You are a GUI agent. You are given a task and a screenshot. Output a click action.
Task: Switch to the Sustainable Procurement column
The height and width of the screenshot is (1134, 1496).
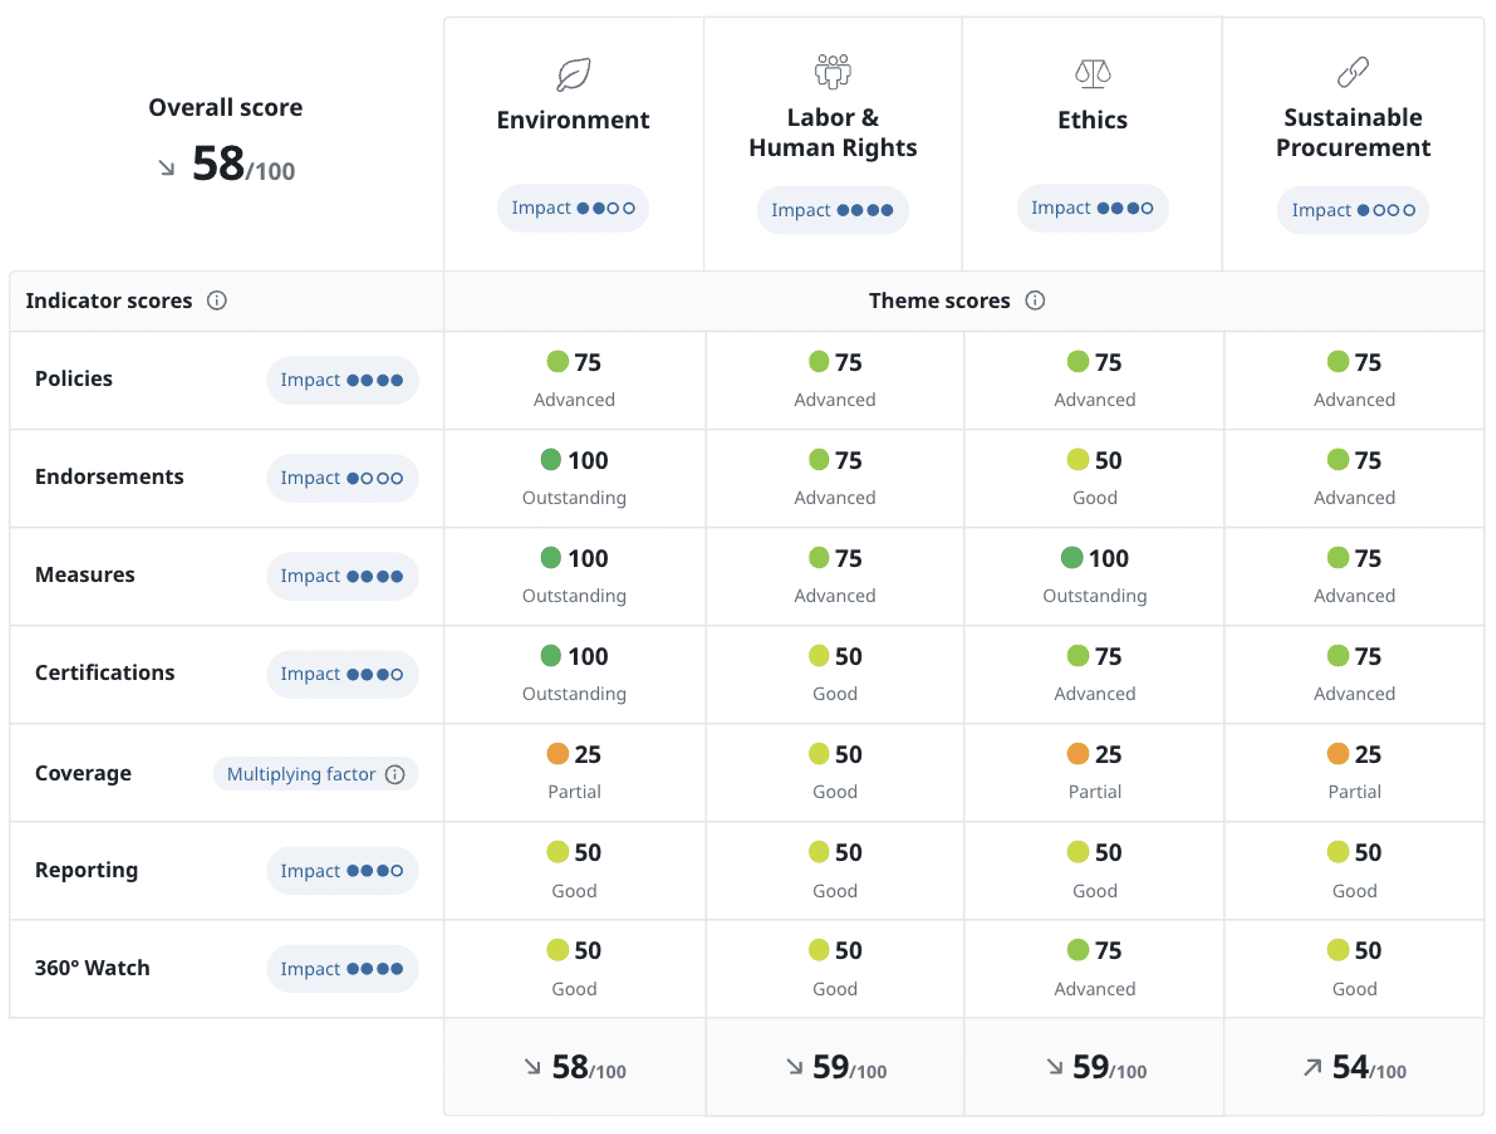[1352, 132]
